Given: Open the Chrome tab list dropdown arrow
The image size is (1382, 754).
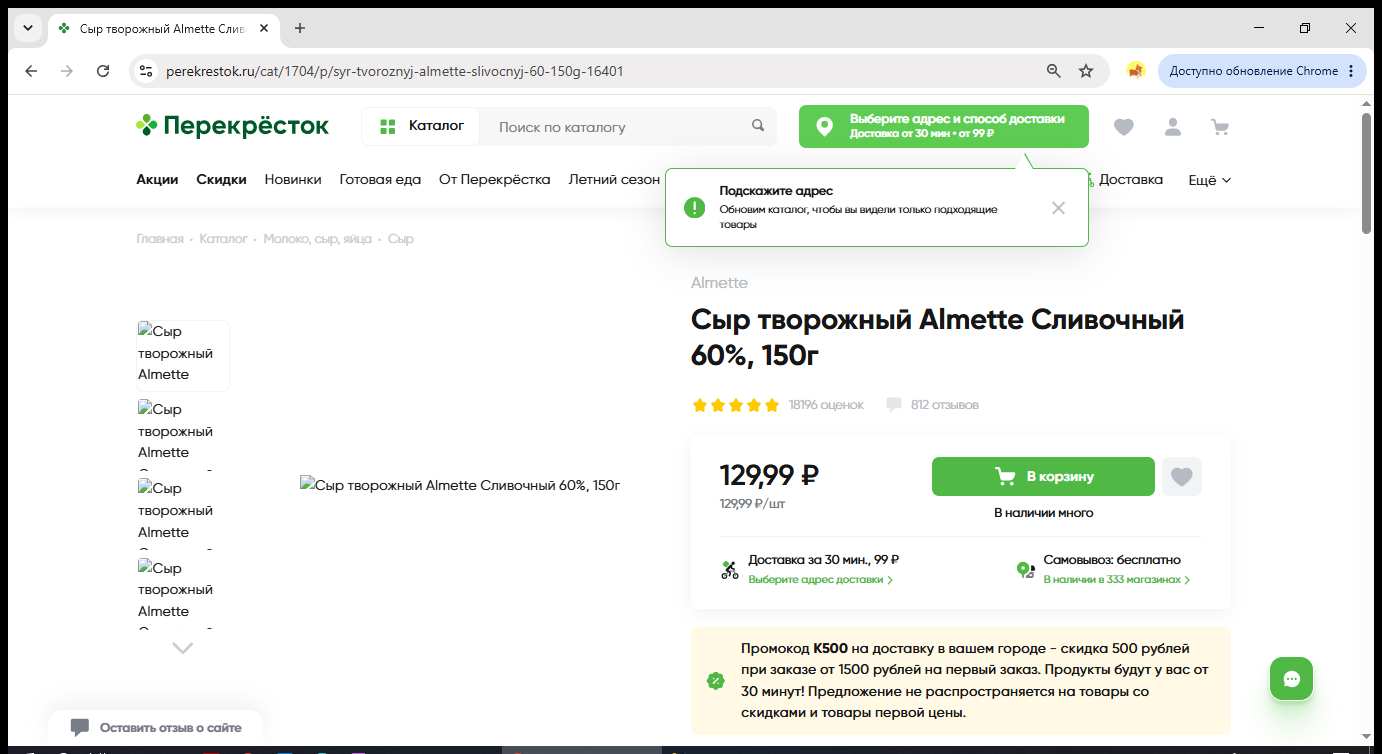Looking at the screenshot, I should (x=28, y=28).
